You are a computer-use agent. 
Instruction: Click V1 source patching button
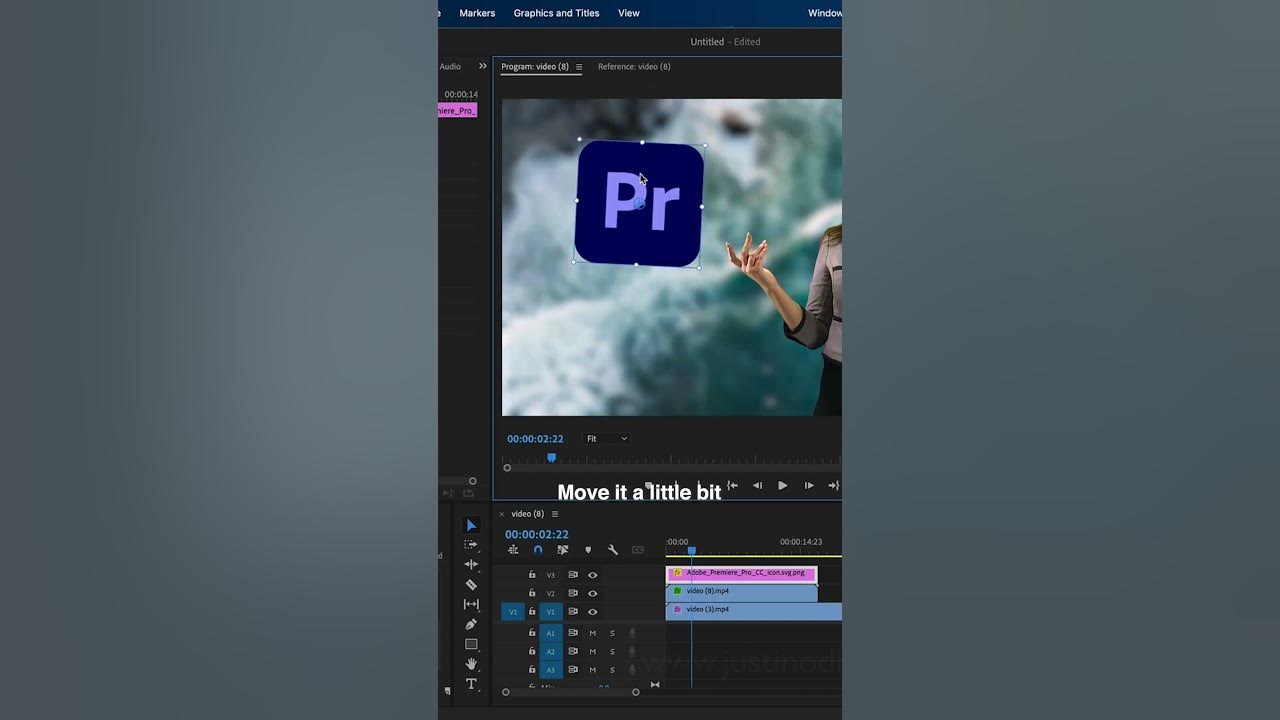click(x=513, y=612)
